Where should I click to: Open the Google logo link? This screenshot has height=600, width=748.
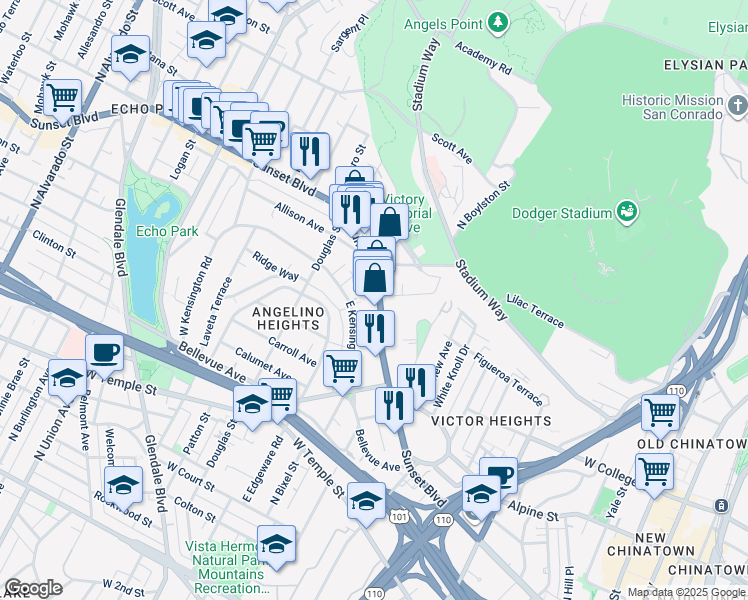tap(33, 589)
